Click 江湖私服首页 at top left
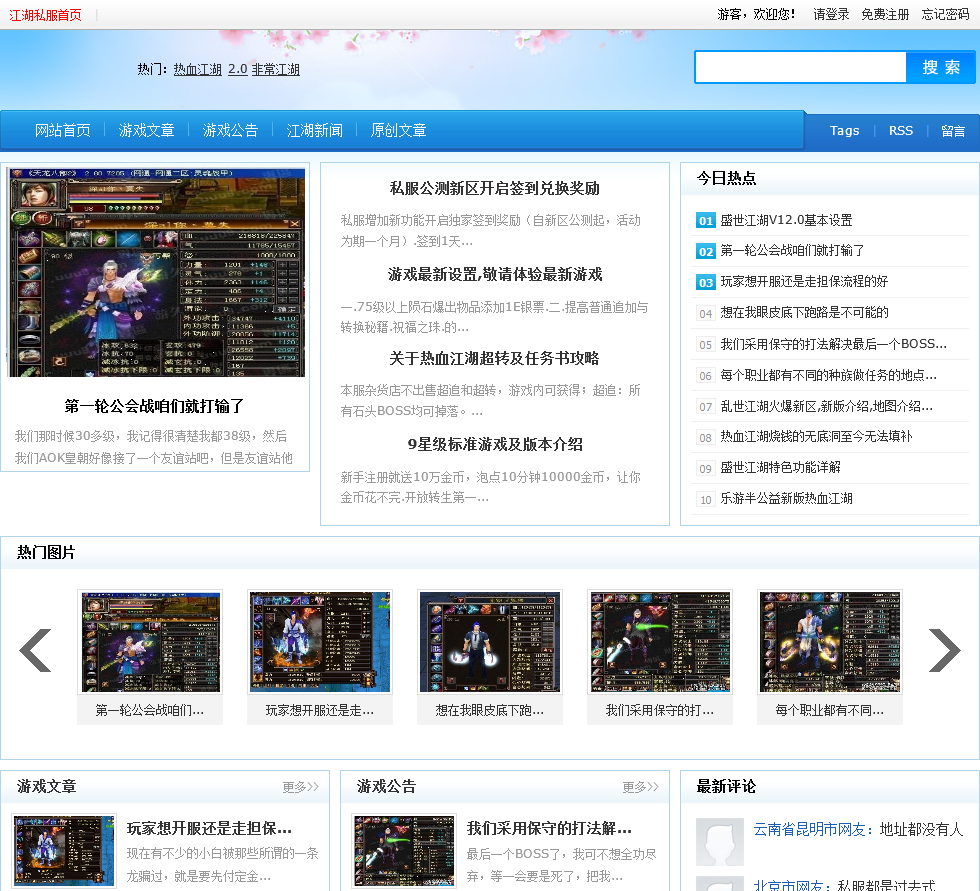The height and width of the screenshot is (891, 980). (x=45, y=15)
